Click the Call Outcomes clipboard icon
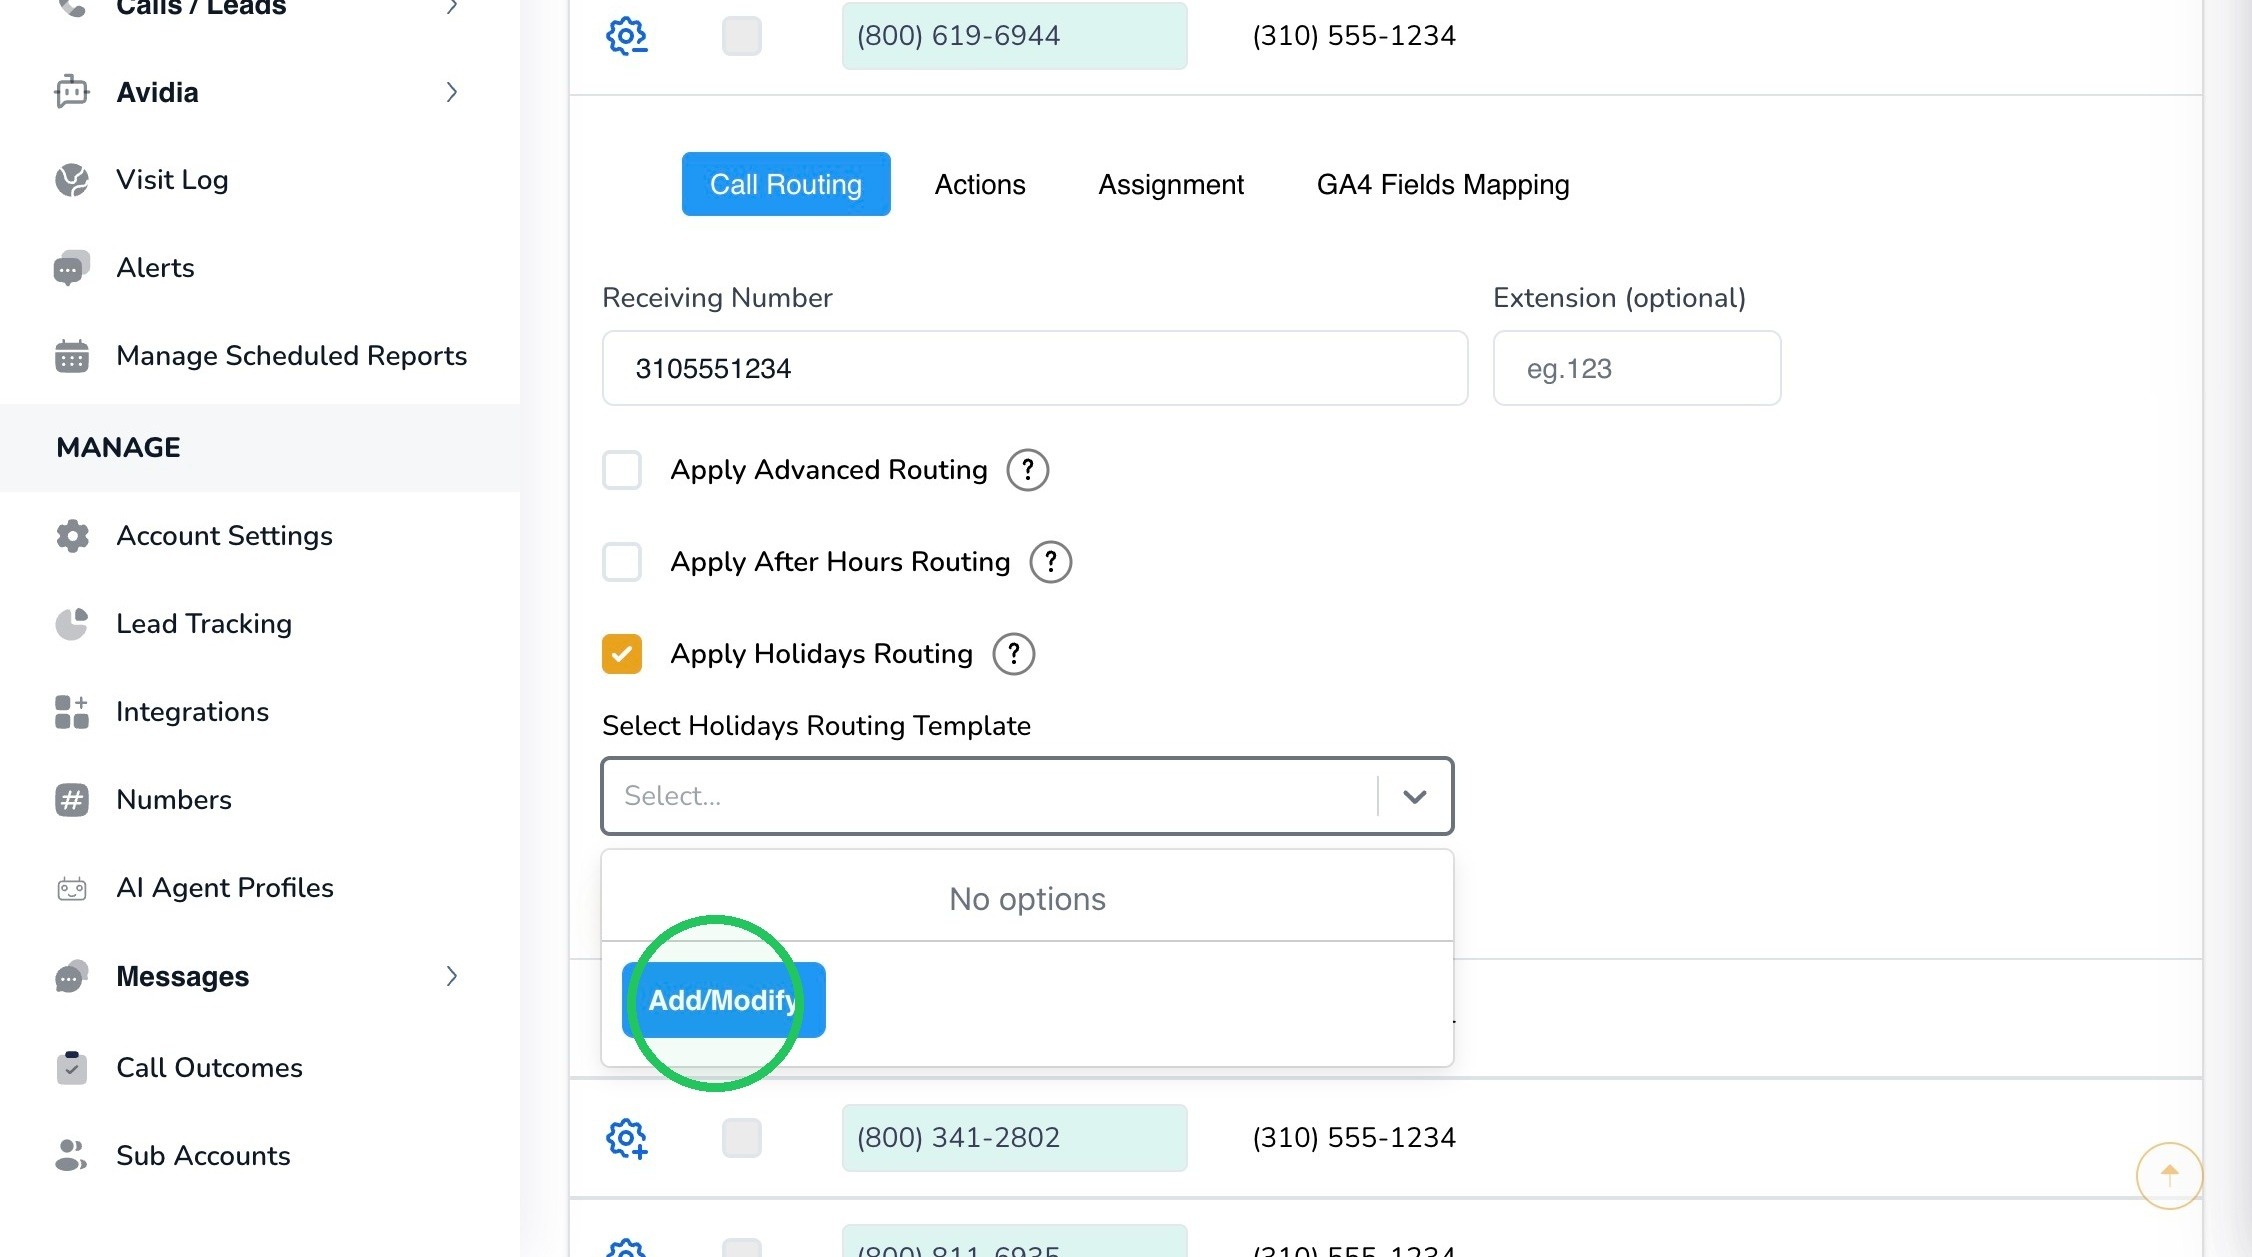The height and width of the screenshot is (1257, 2252). tap(72, 1068)
